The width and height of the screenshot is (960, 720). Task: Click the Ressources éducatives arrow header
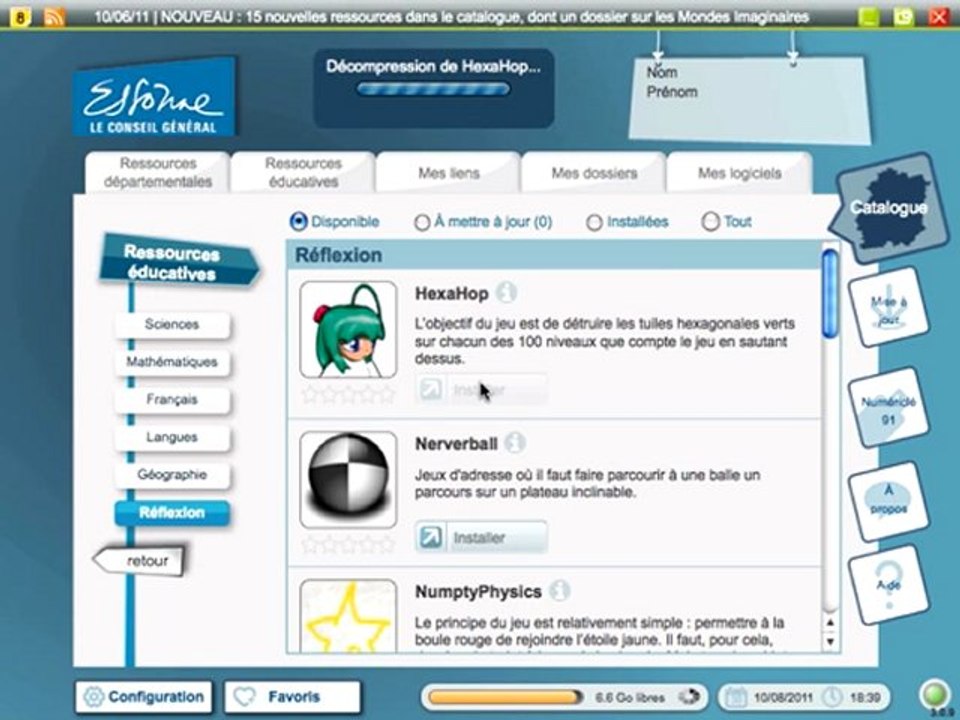[x=179, y=262]
